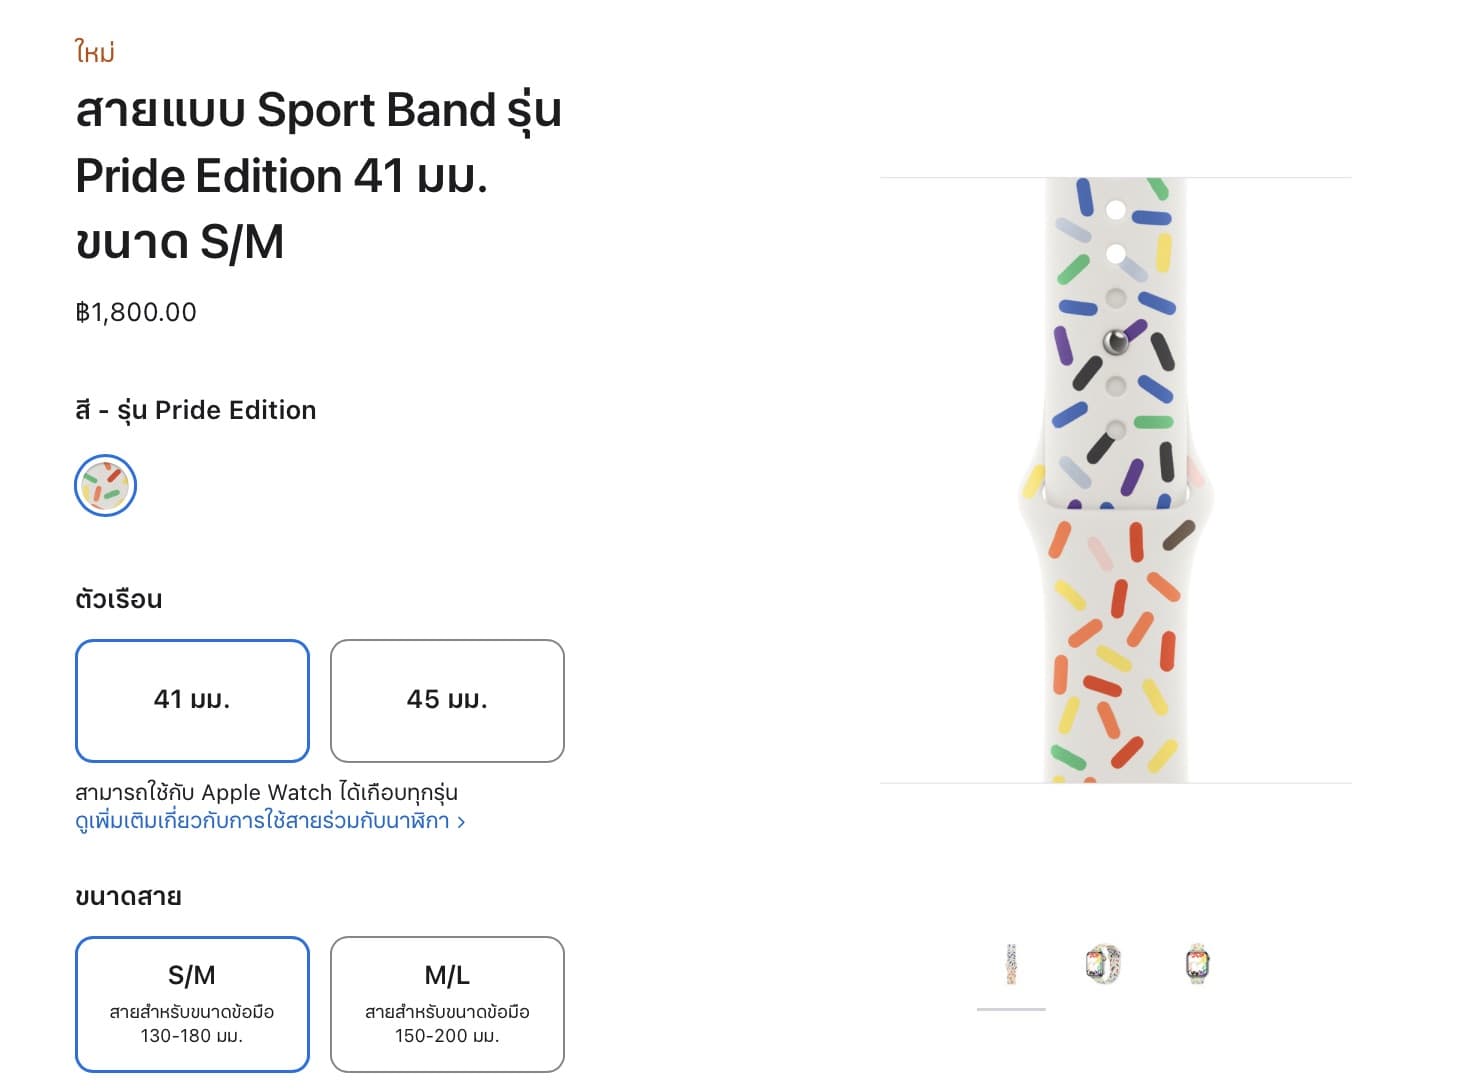
Task: Select the M/L band size option
Action: tap(447, 1004)
